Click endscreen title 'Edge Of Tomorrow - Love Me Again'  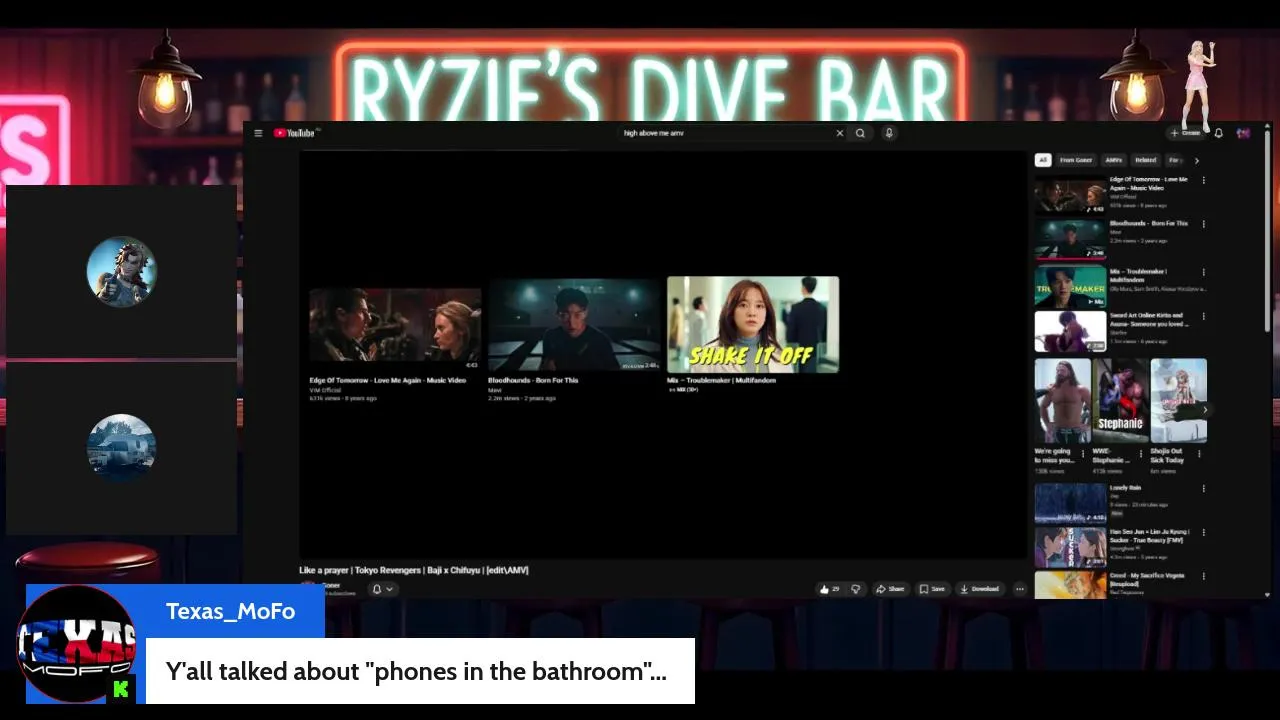tap(388, 380)
